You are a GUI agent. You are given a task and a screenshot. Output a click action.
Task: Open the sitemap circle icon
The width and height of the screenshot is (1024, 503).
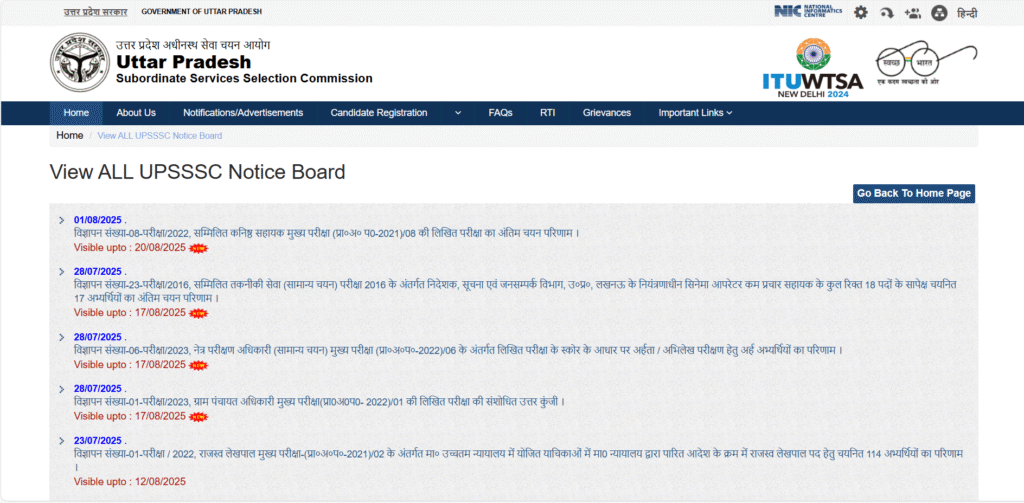pyautogui.click(x=938, y=12)
